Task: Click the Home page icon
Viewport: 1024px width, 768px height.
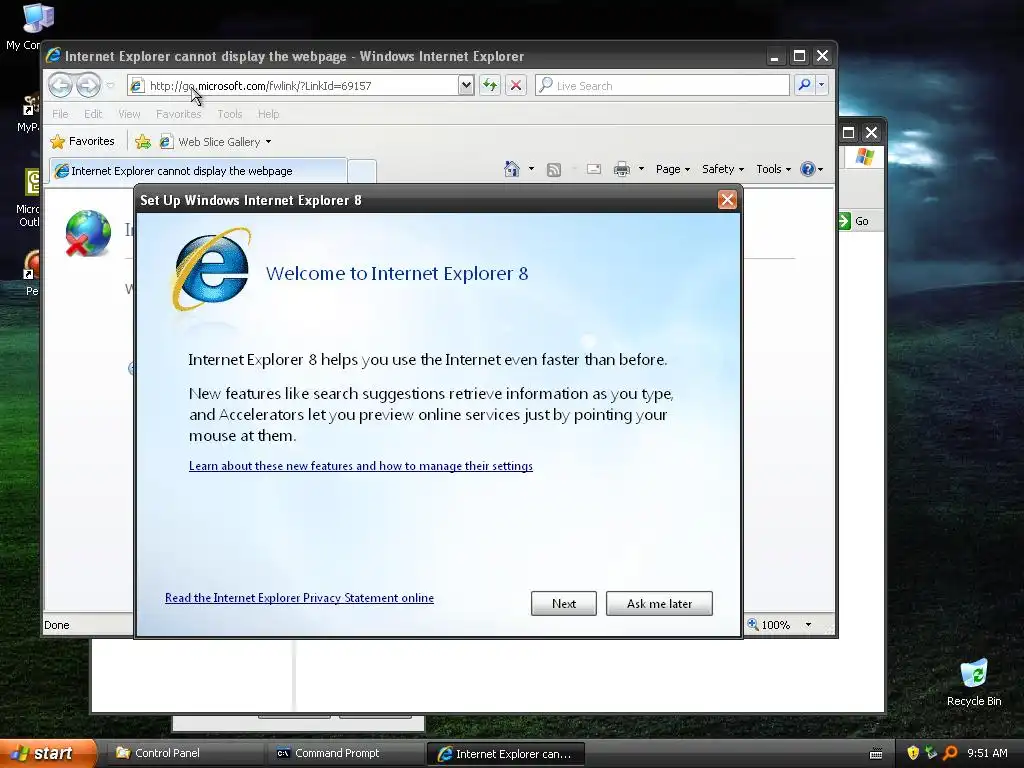Action: [512, 169]
